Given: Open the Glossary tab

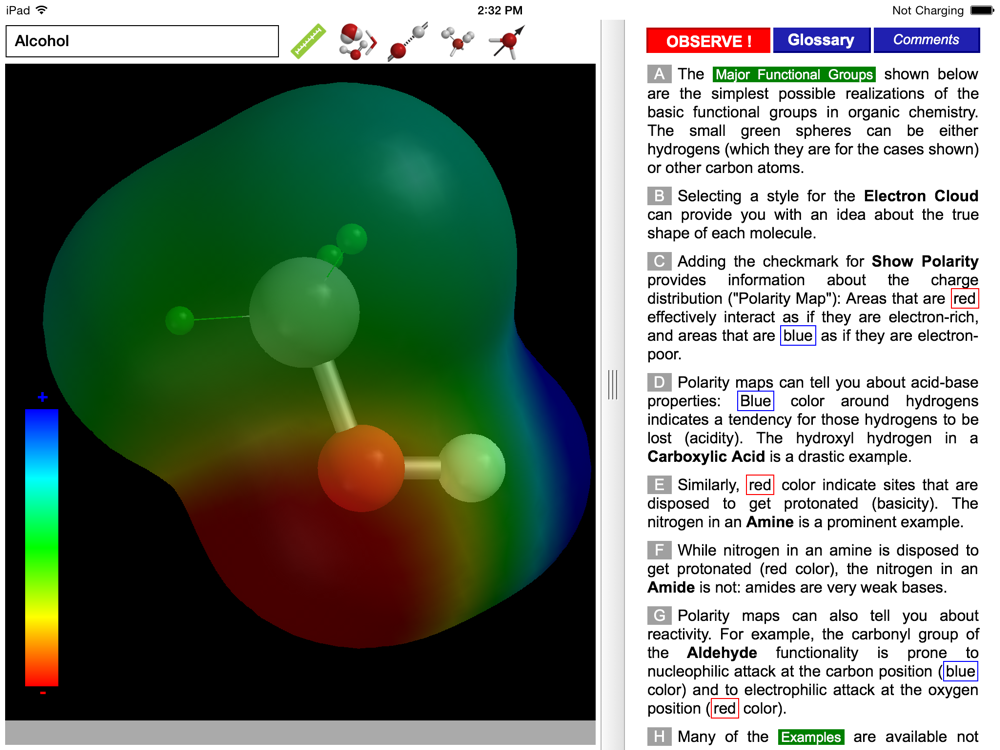Looking at the screenshot, I should click(821, 40).
